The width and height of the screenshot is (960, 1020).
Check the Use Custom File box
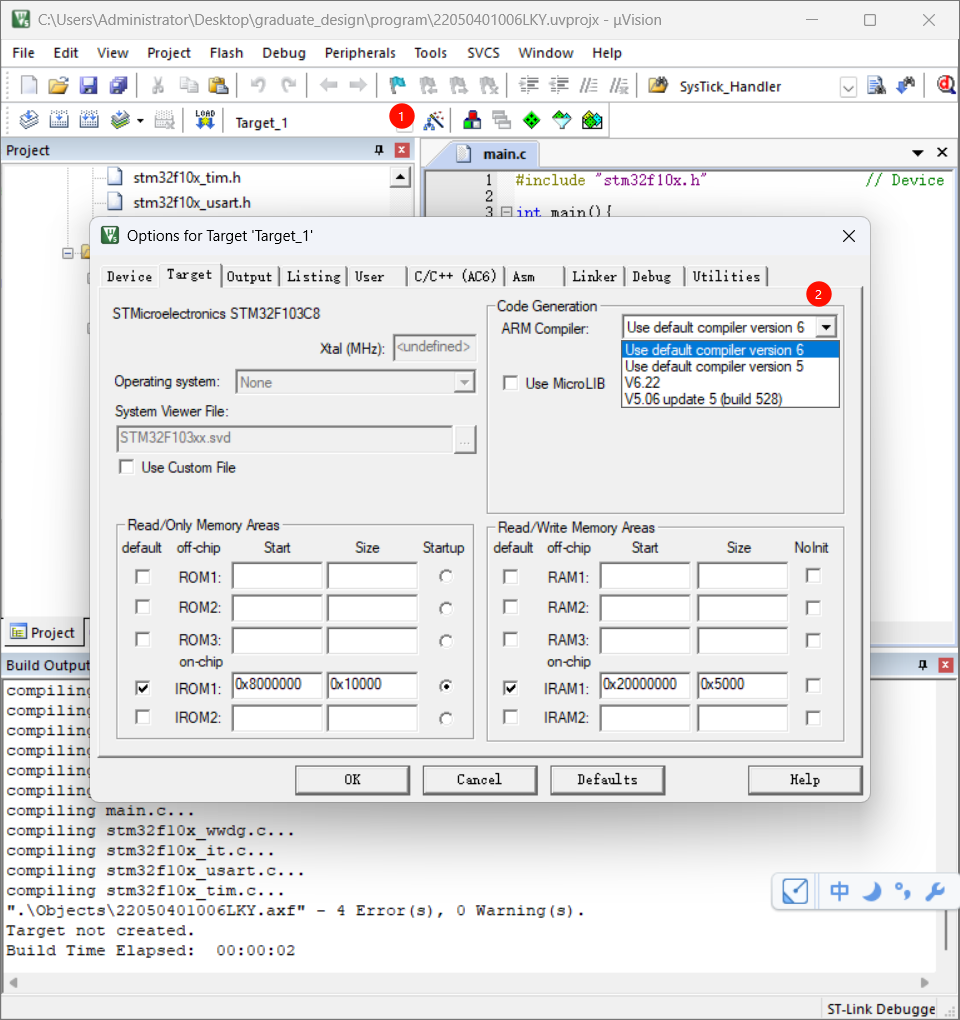pyautogui.click(x=127, y=467)
